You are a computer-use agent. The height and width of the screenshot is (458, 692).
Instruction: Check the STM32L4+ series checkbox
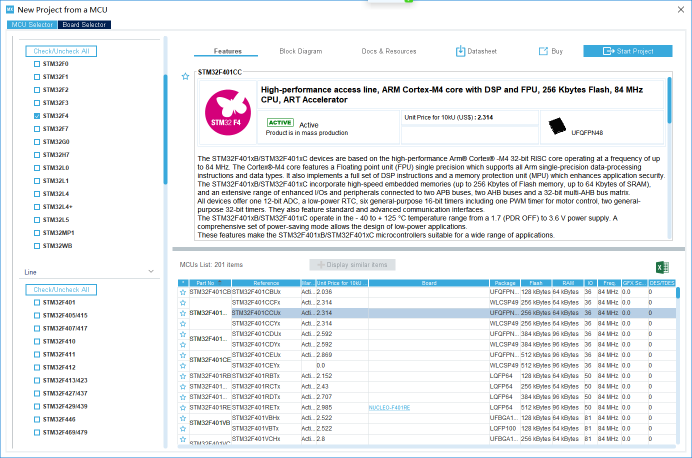(x=37, y=207)
